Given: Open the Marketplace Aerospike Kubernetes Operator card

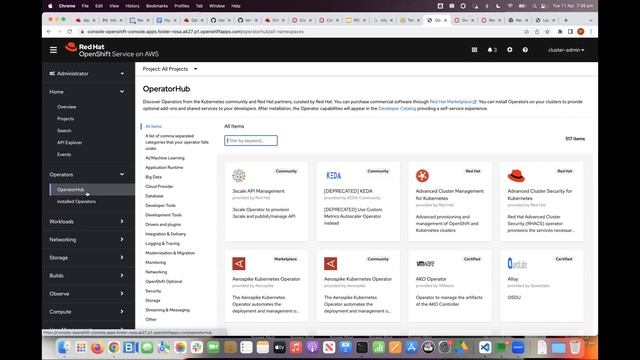Looking at the screenshot, I should [x=266, y=286].
